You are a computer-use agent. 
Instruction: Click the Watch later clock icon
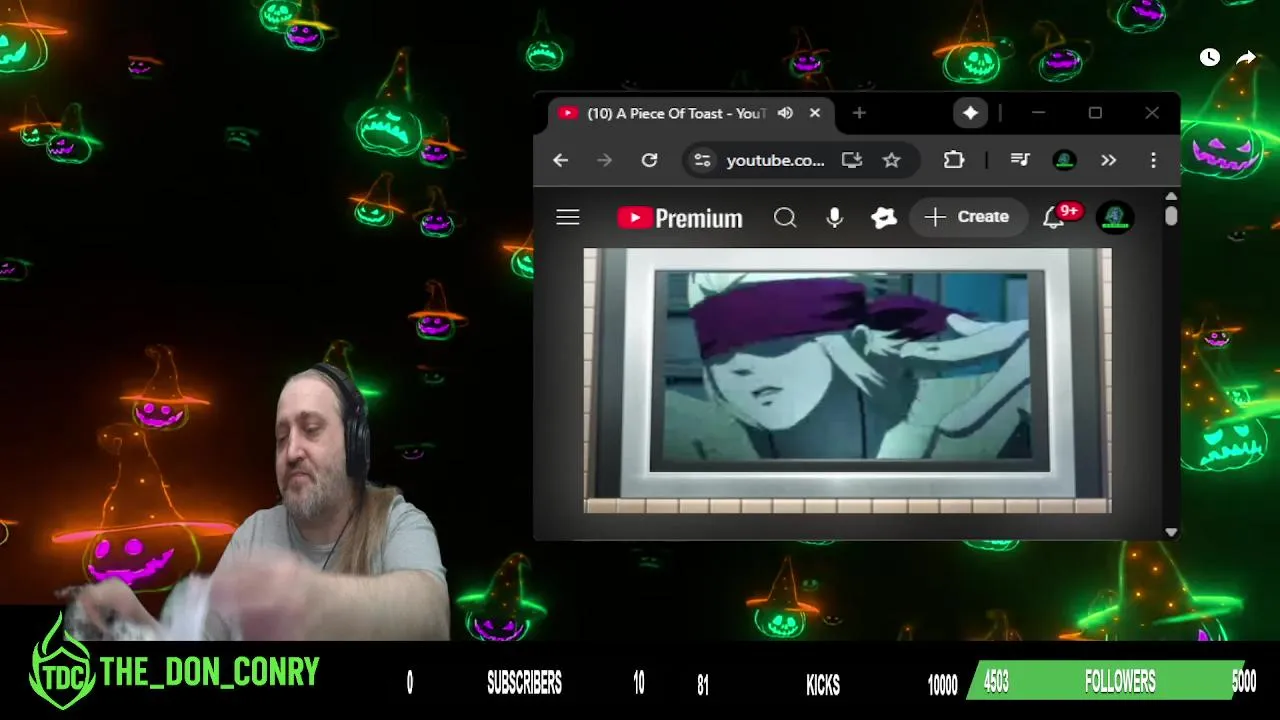pos(1210,57)
